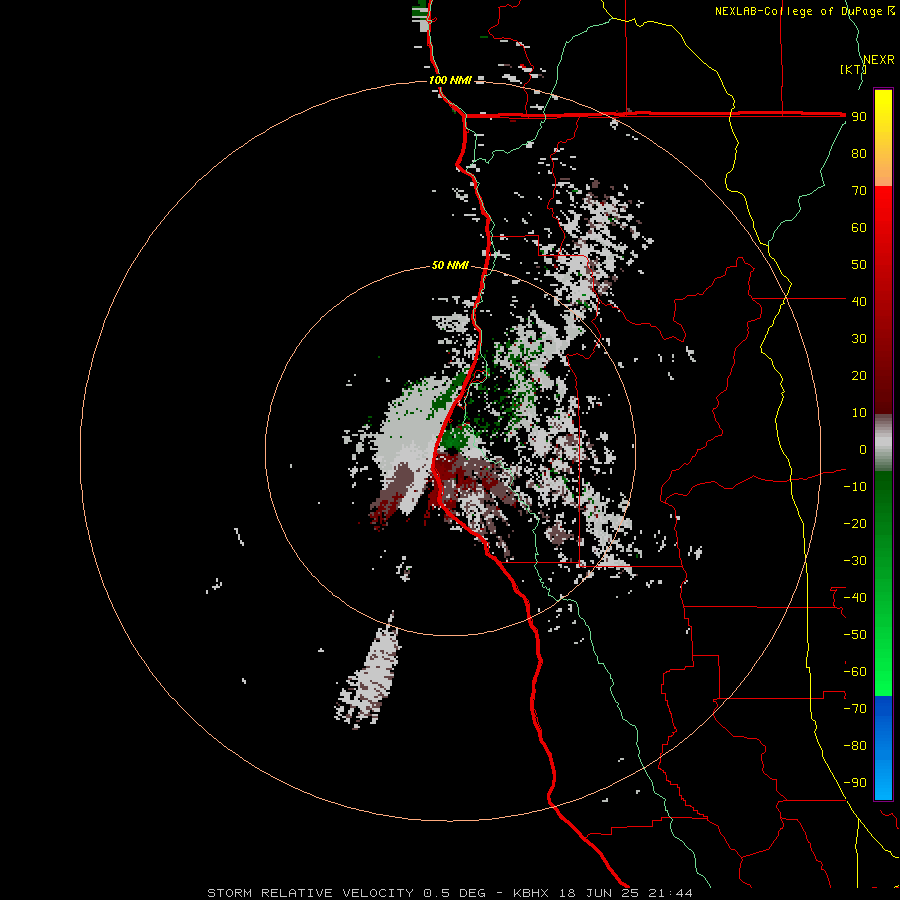Click the "[KT]" units label
The image size is (900, 900).
point(854,69)
